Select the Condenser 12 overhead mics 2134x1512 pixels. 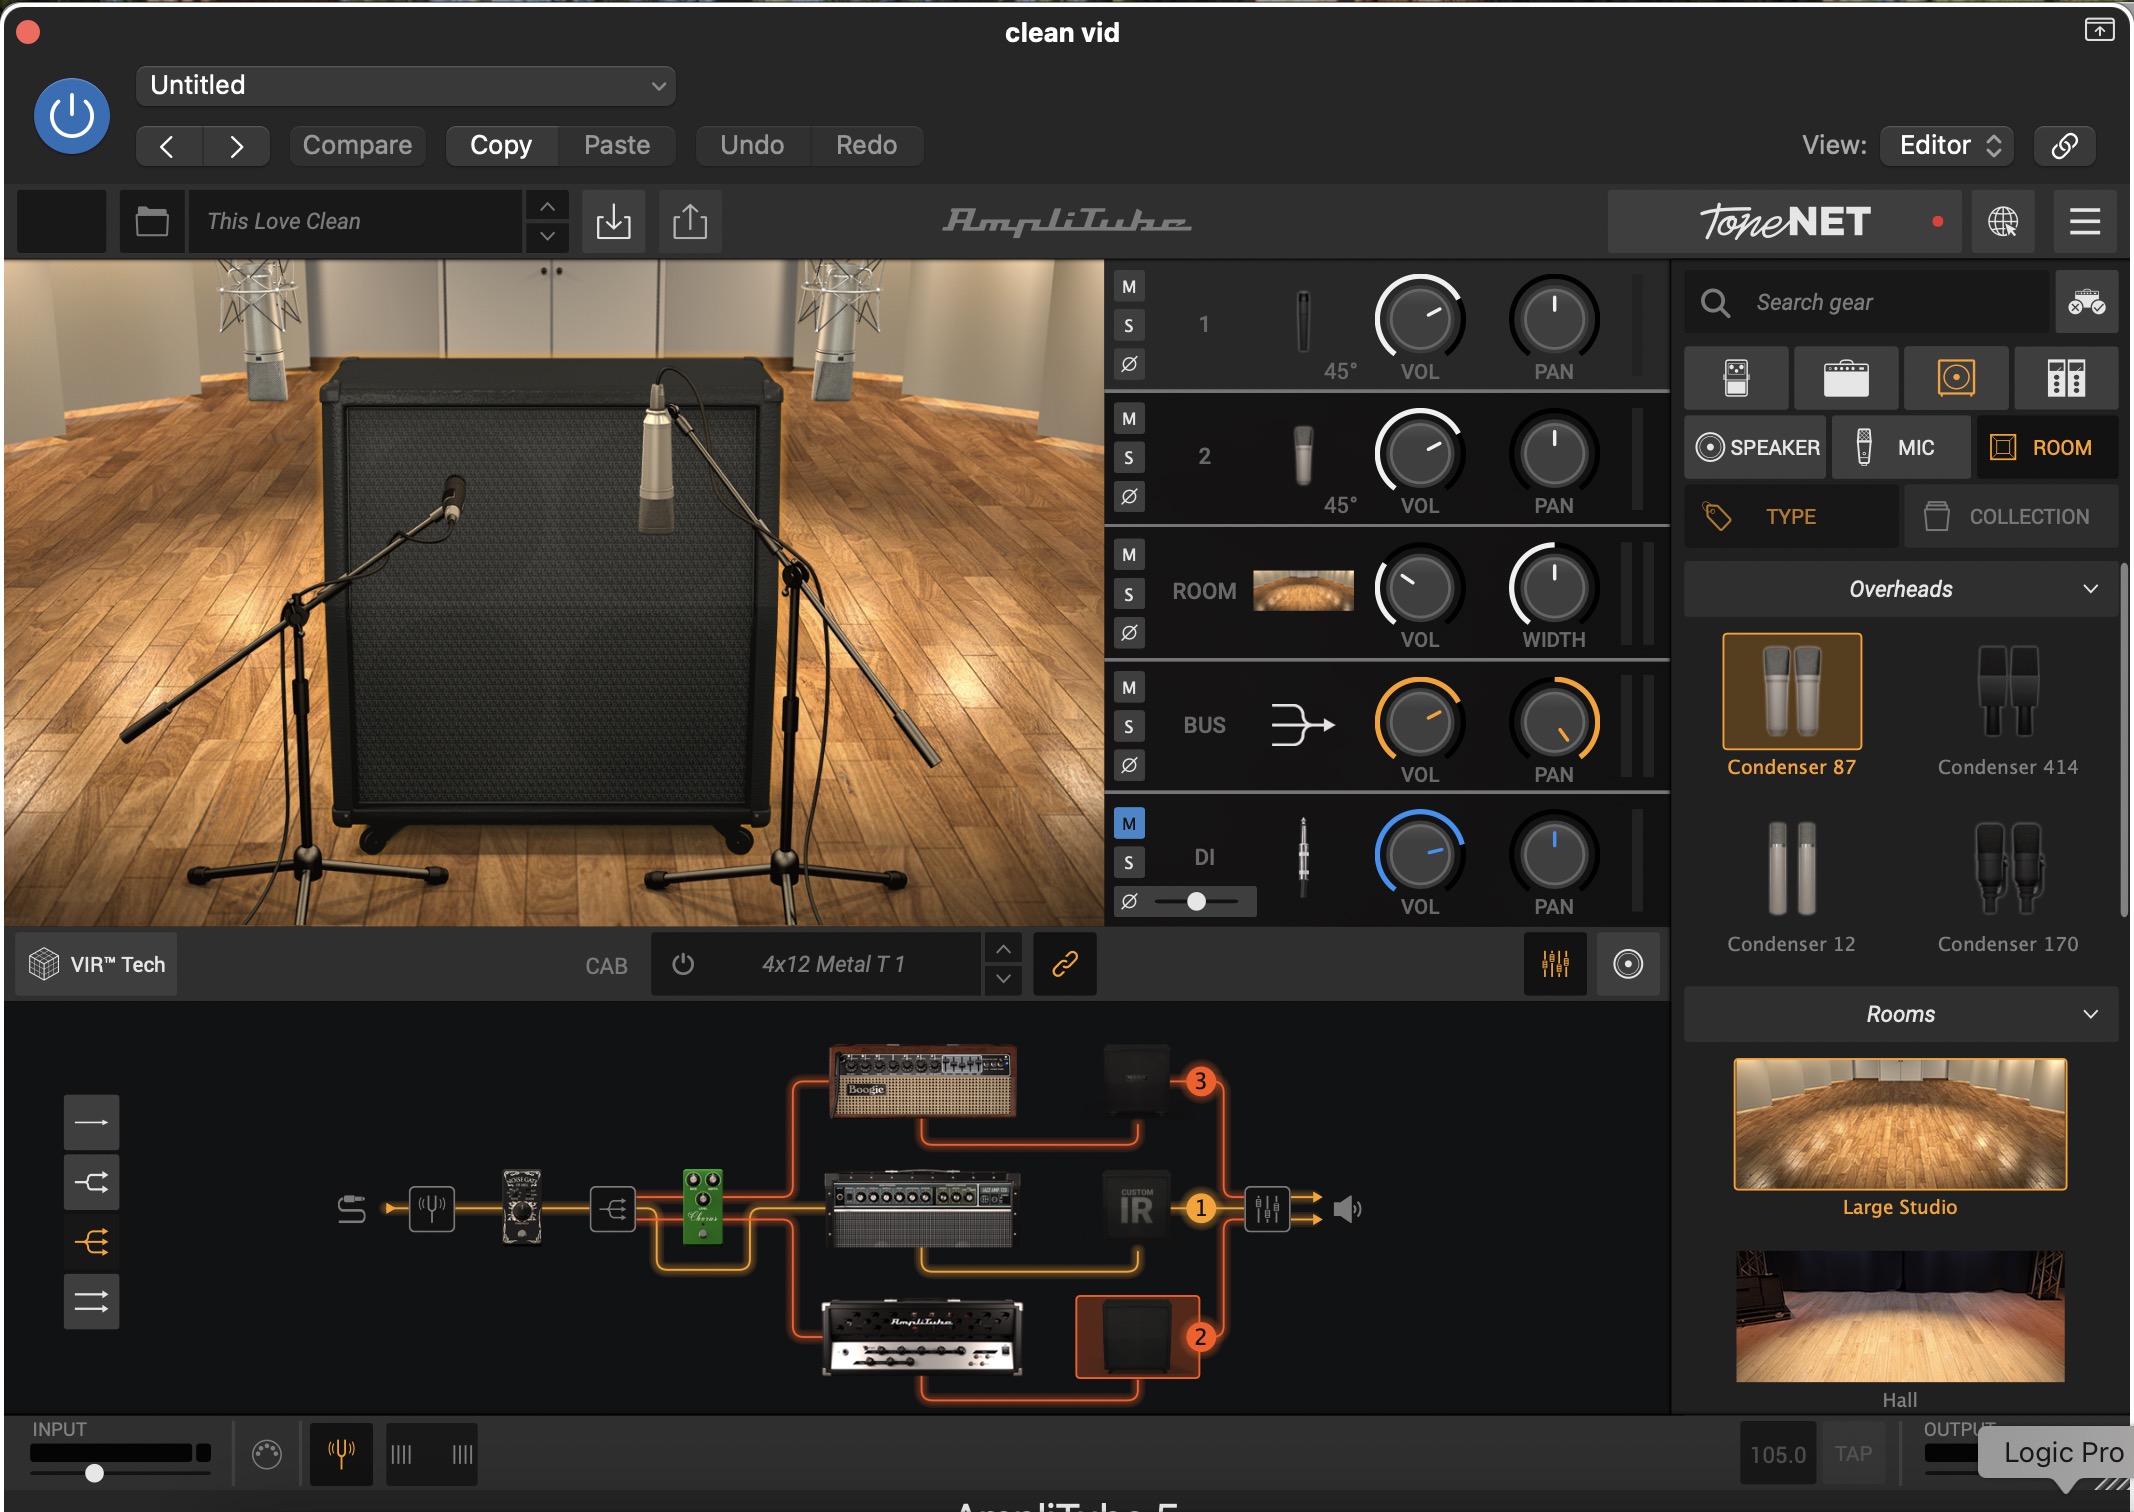coord(1791,883)
